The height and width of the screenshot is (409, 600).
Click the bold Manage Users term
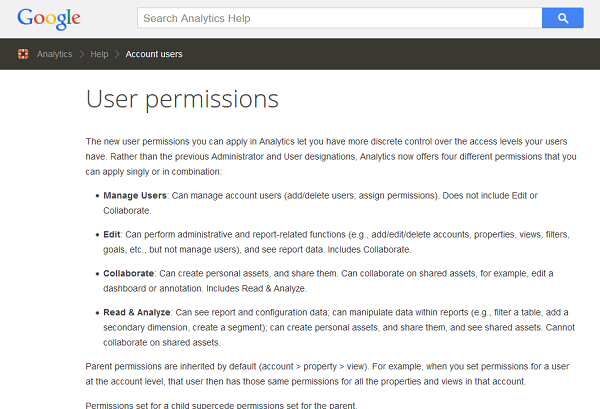[x=135, y=196]
